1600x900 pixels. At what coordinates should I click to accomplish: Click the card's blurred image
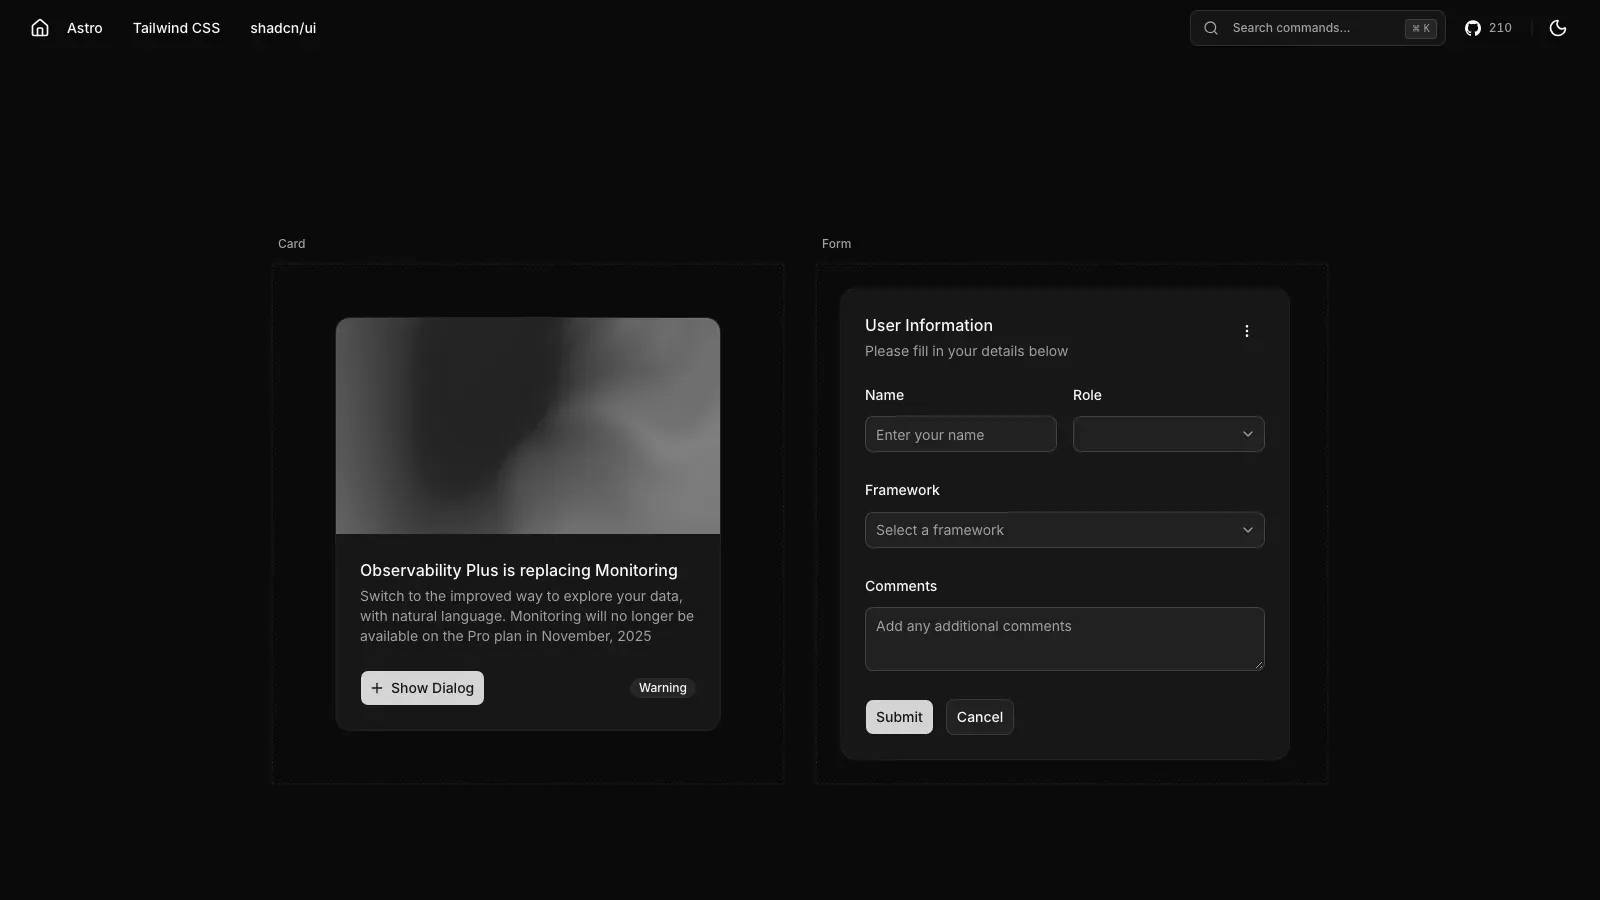click(x=528, y=426)
